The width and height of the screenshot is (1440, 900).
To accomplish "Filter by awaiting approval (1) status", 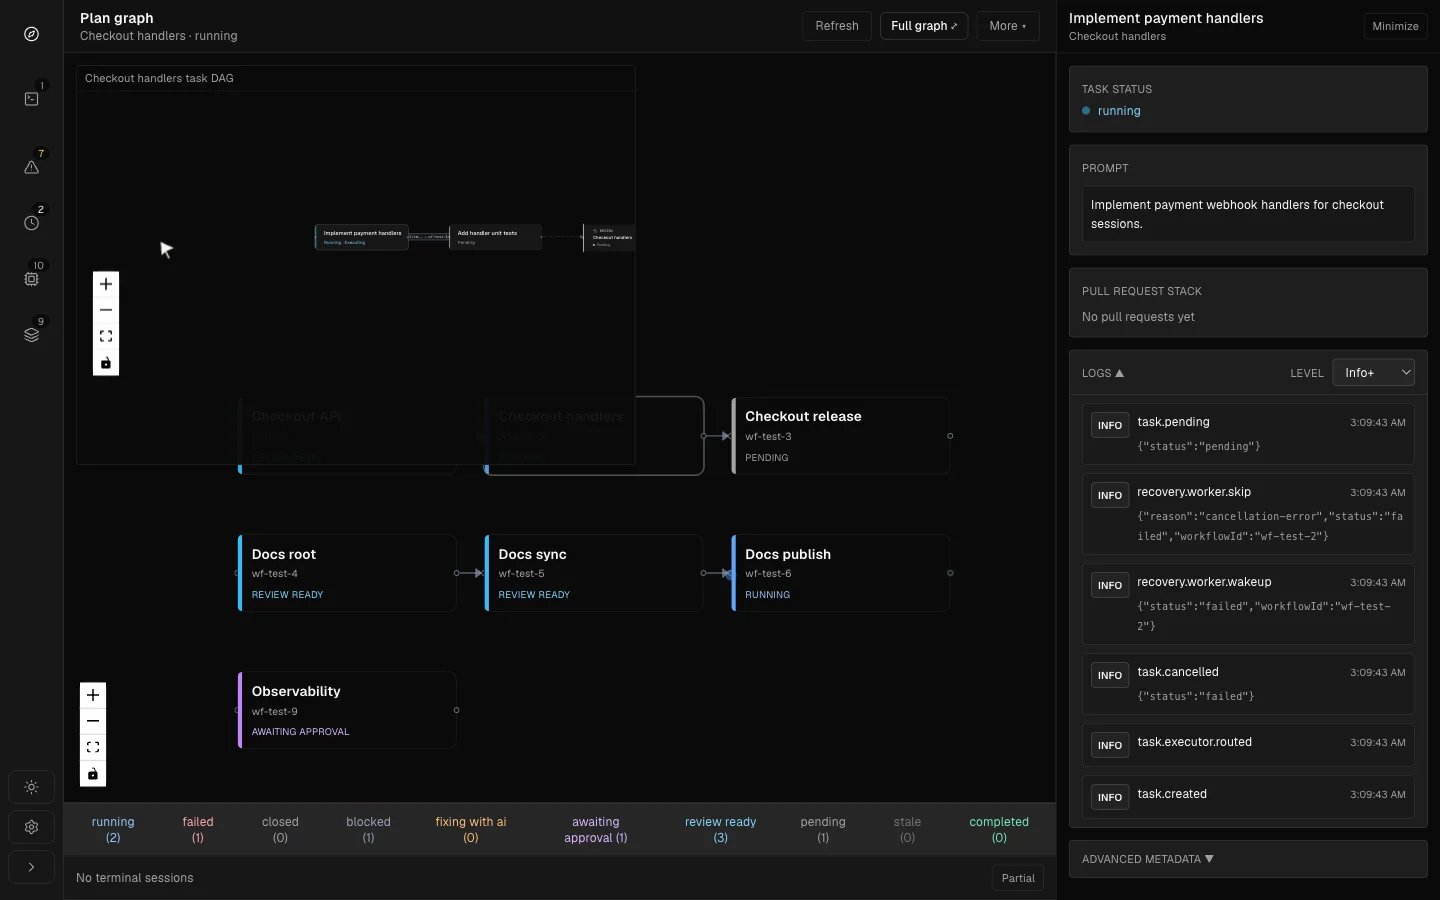I will [596, 829].
